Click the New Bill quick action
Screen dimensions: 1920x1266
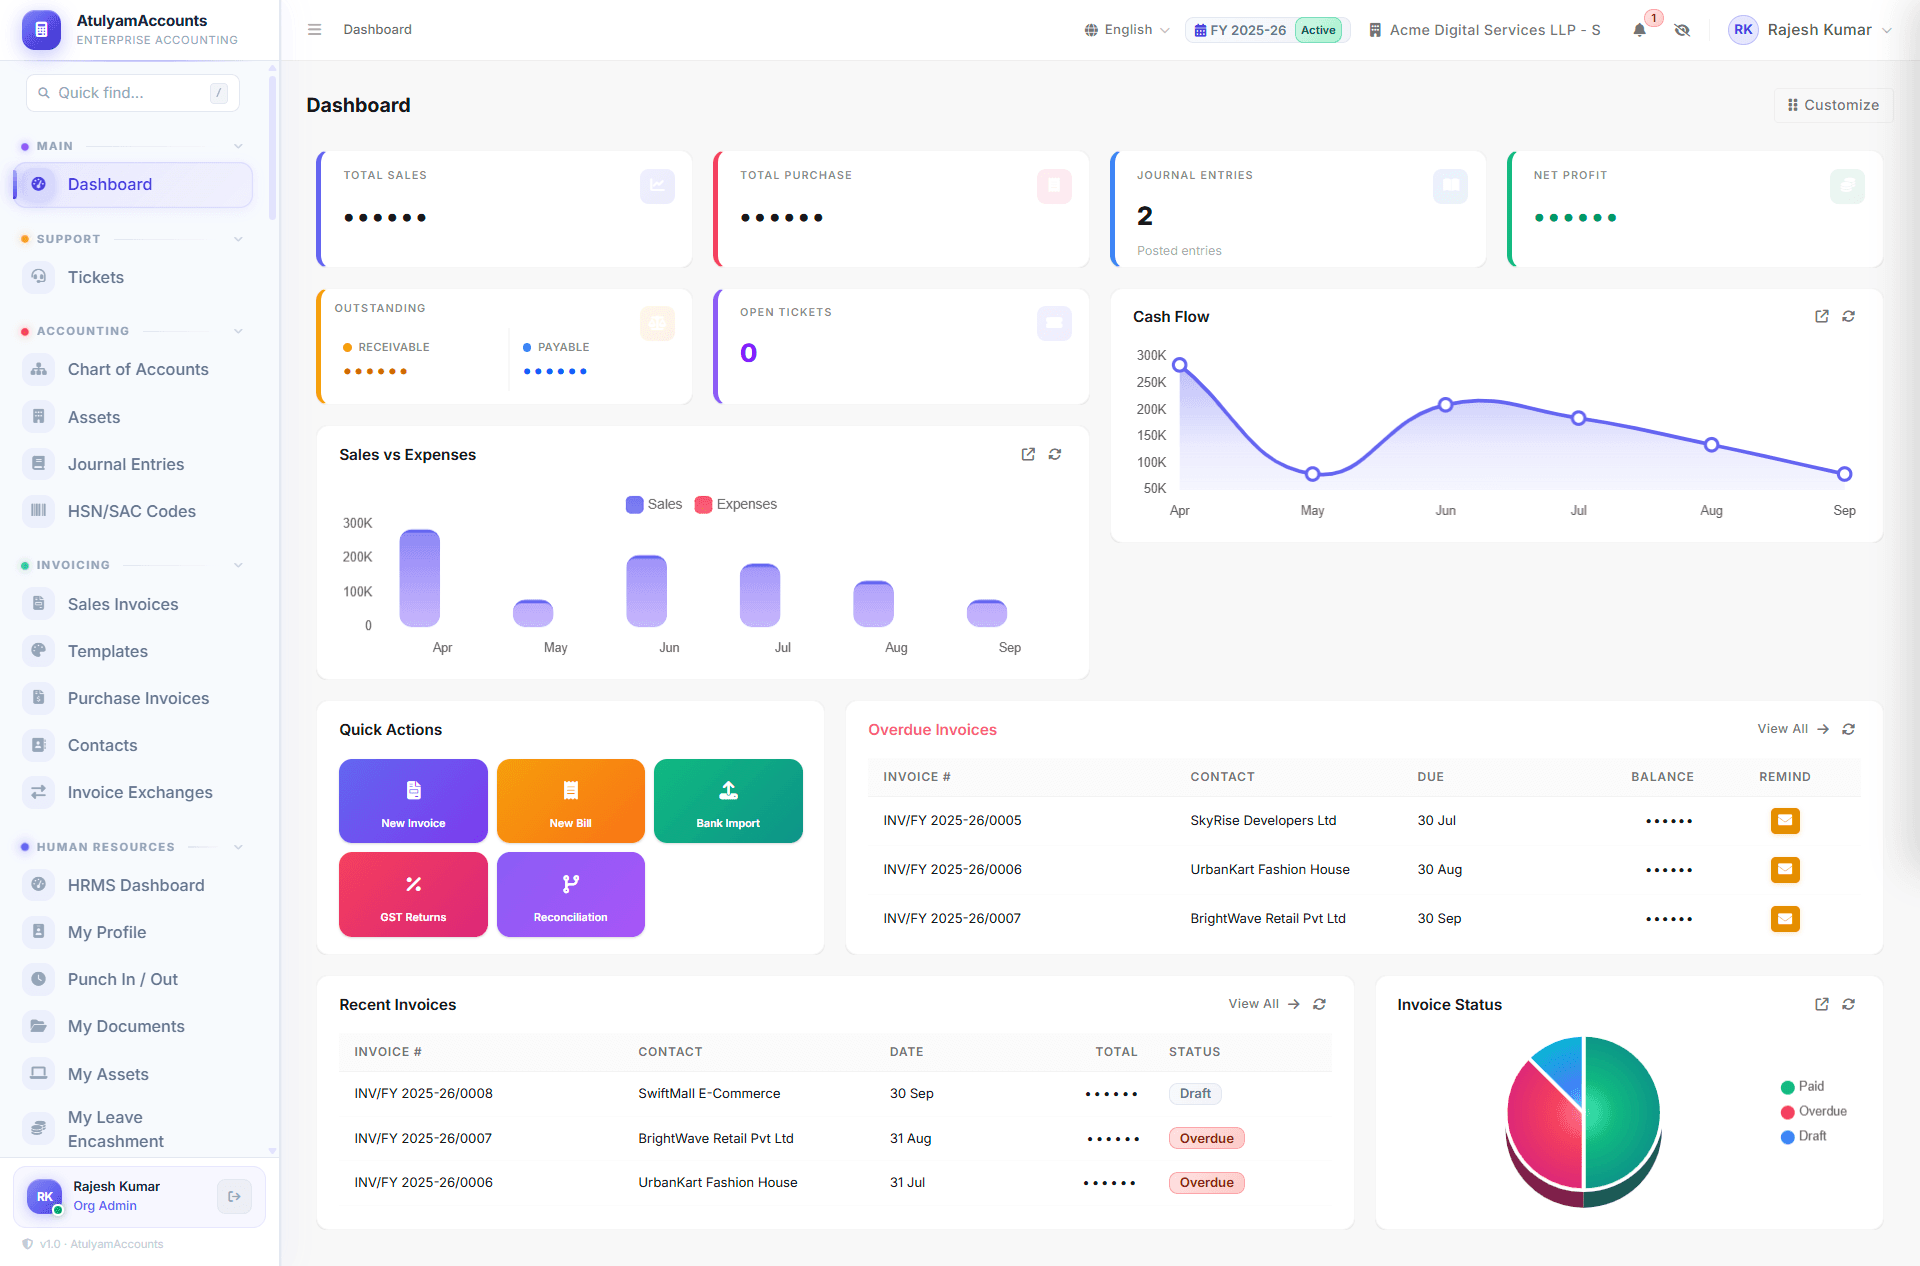[571, 801]
